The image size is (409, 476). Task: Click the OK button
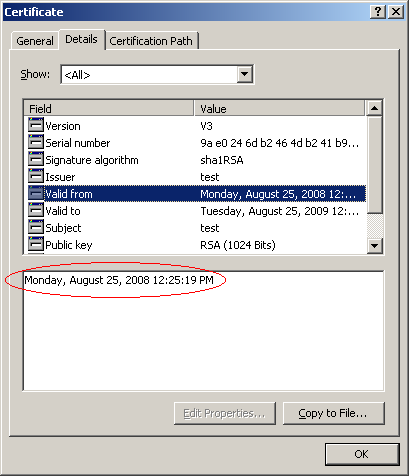click(x=362, y=454)
